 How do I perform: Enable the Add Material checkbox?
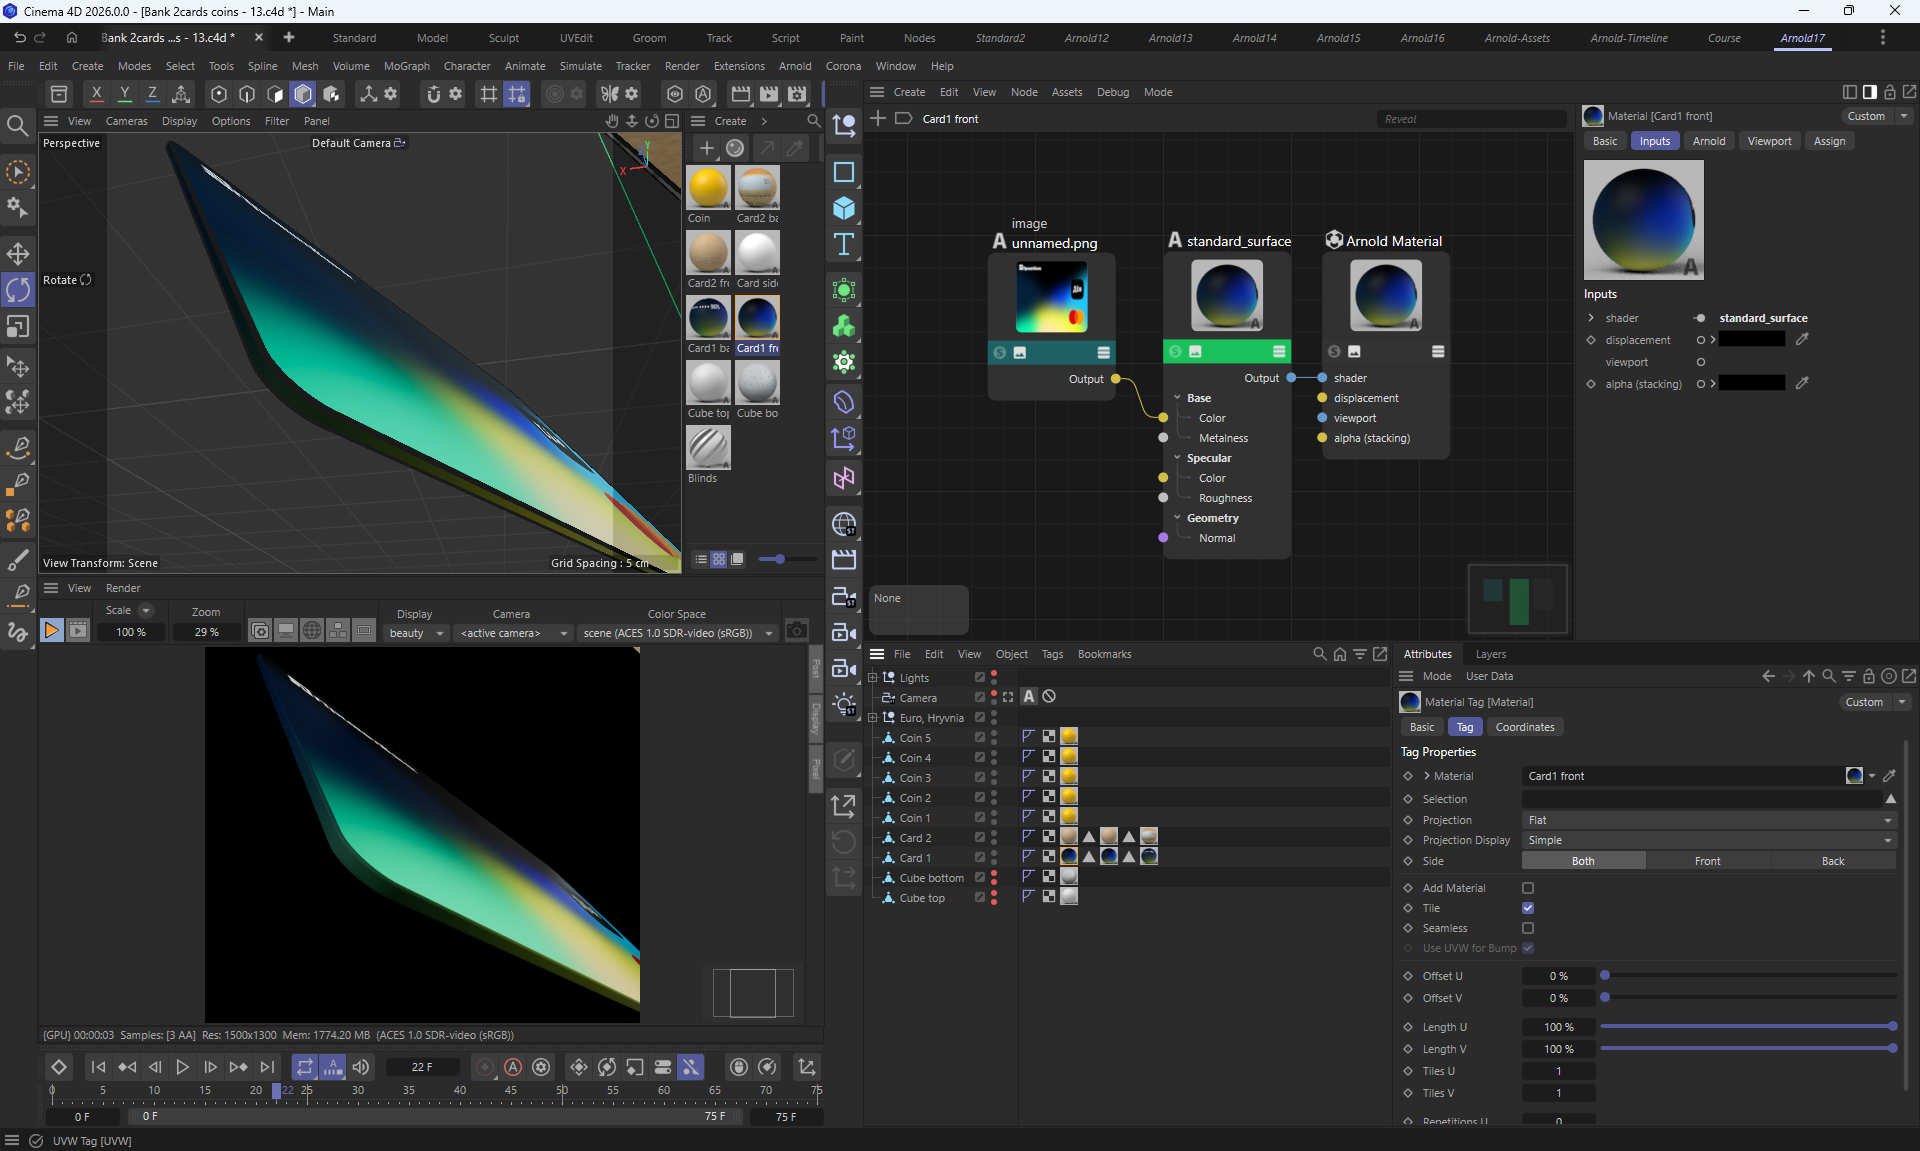pos(1527,888)
